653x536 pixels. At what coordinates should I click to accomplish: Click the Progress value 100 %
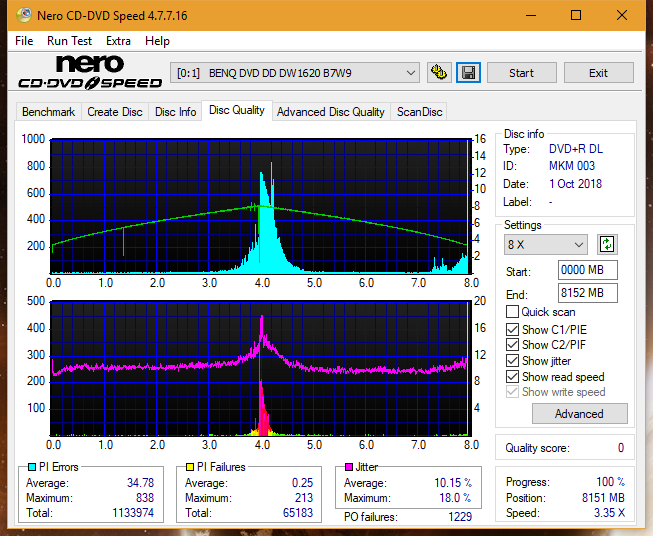611,482
